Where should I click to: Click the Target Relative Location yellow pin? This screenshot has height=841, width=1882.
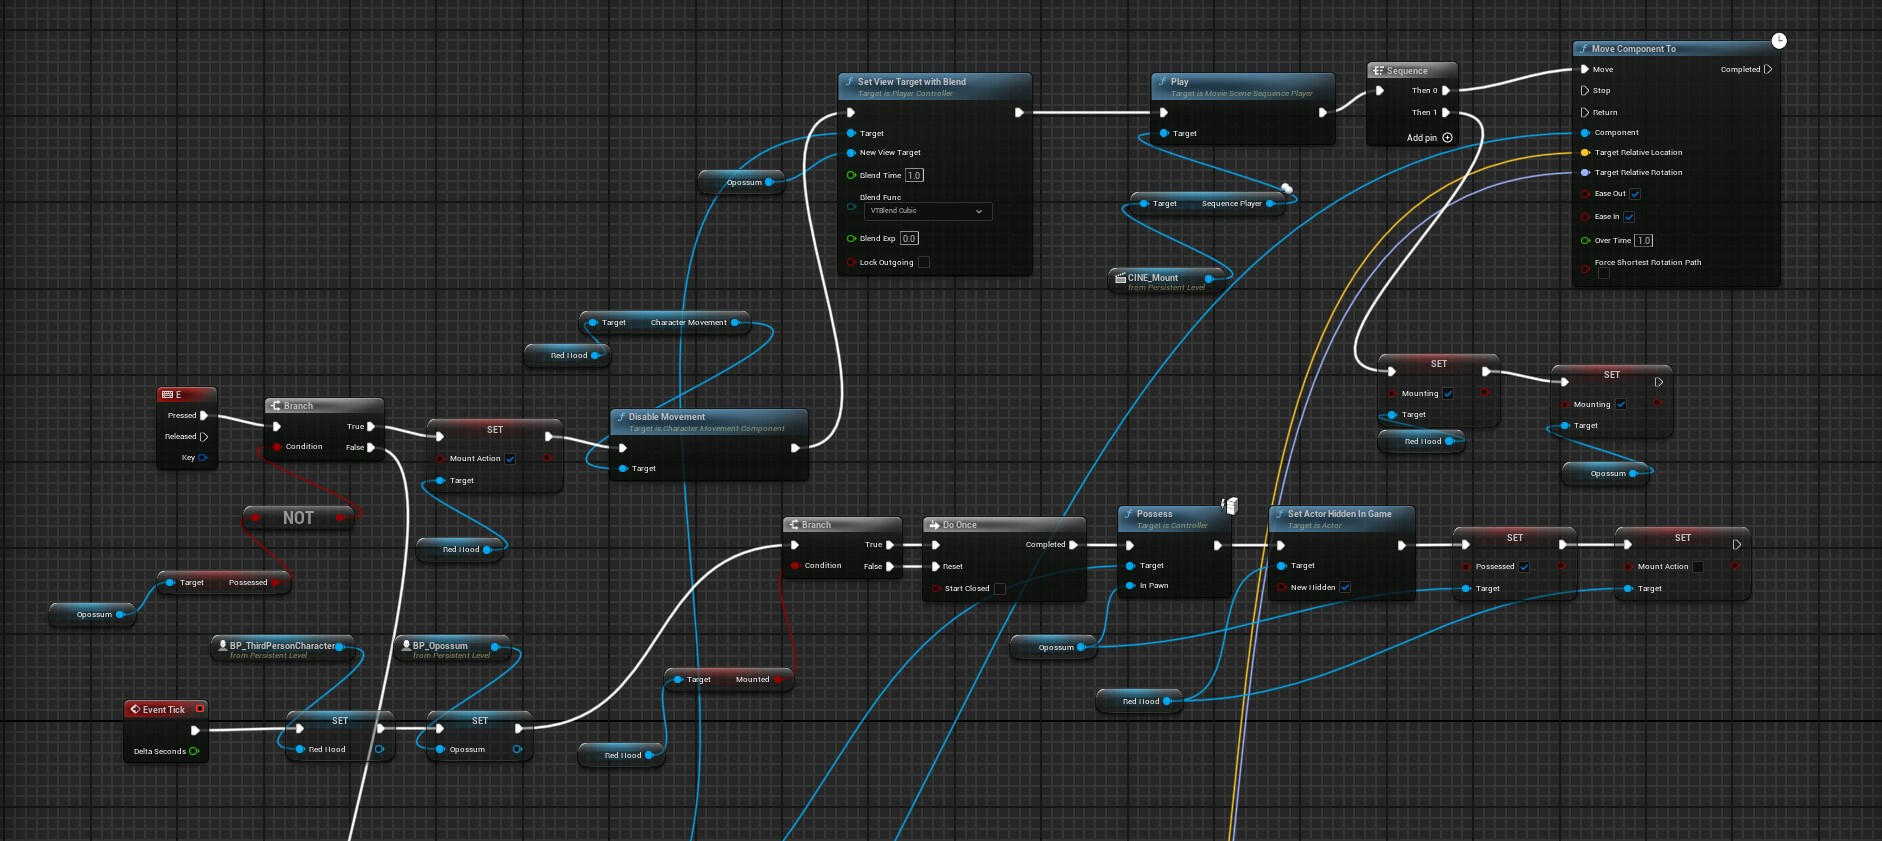pos(1585,153)
